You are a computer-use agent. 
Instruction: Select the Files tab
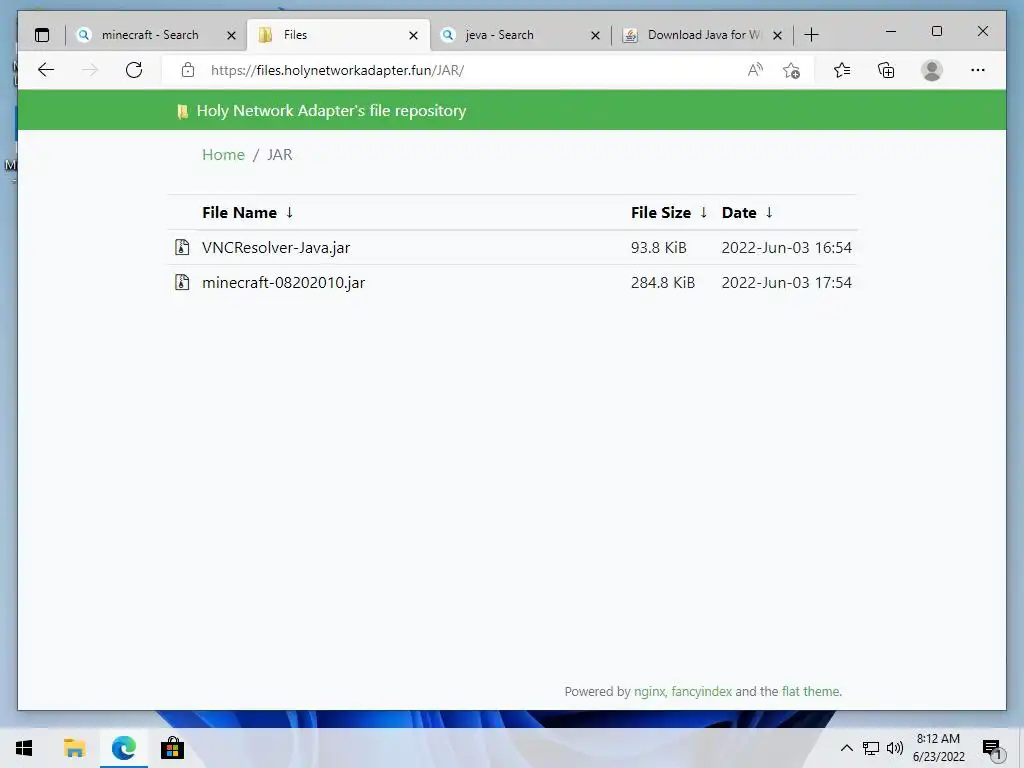click(338, 35)
